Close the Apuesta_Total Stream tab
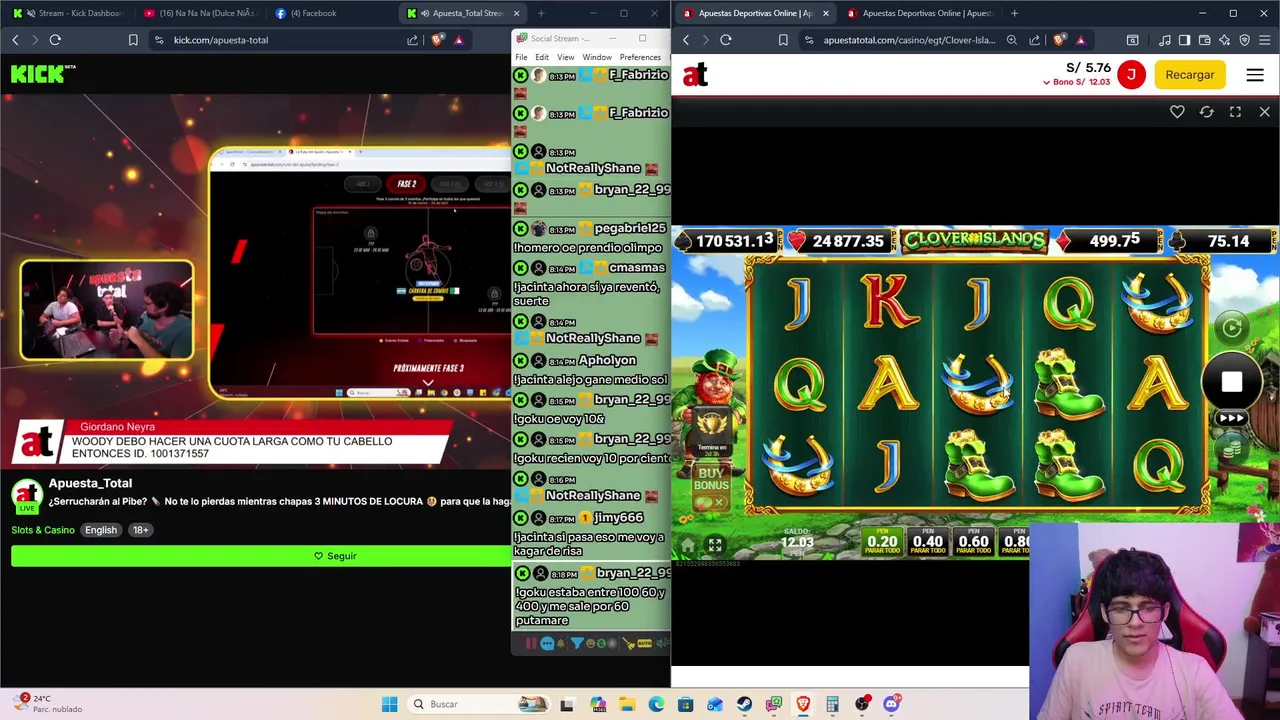This screenshot has width=1280, height=720. point(517,13)
